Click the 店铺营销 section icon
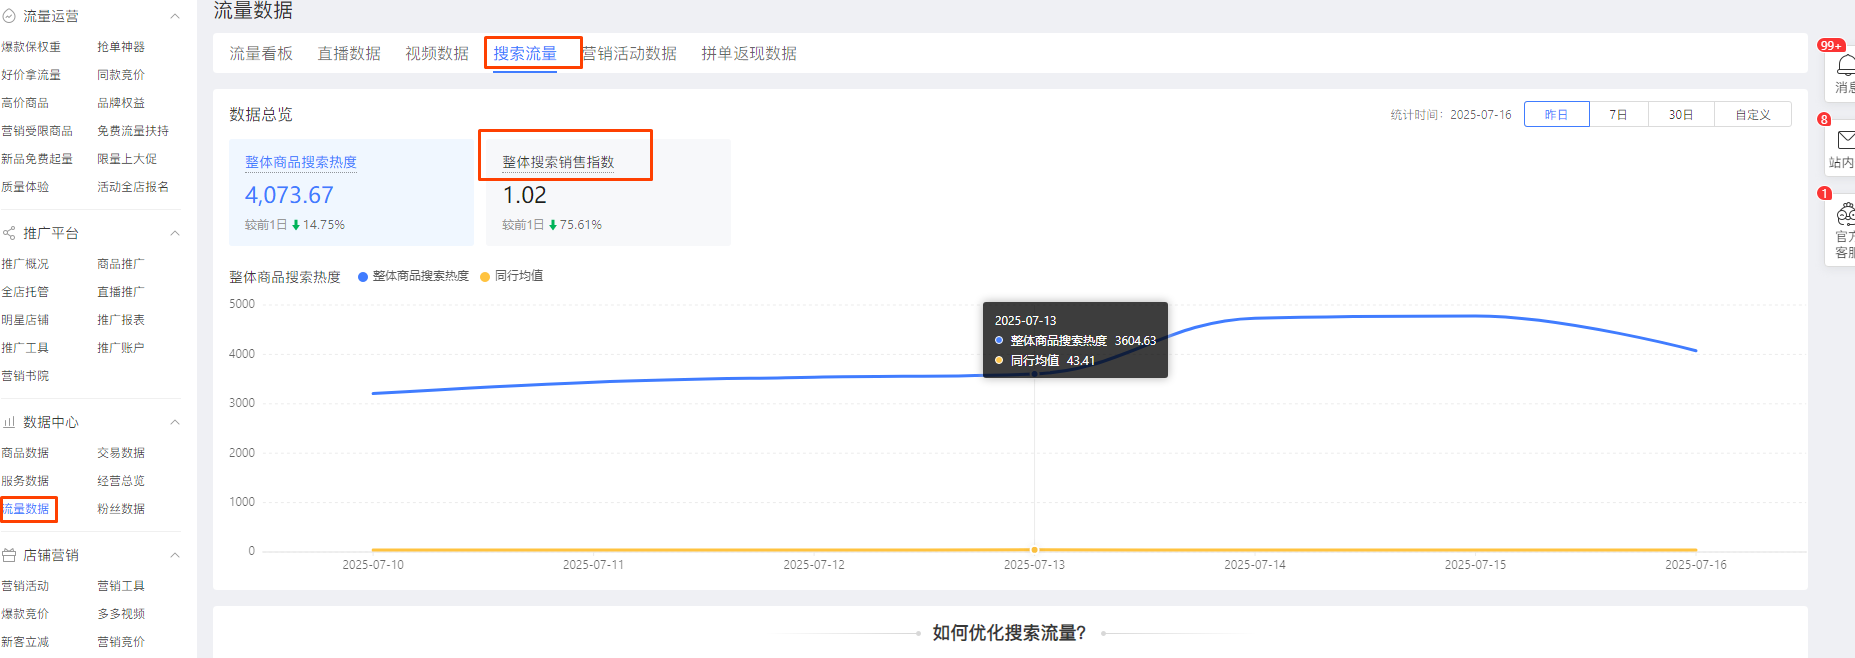The image size is (1855, 658). pos(9,555)
